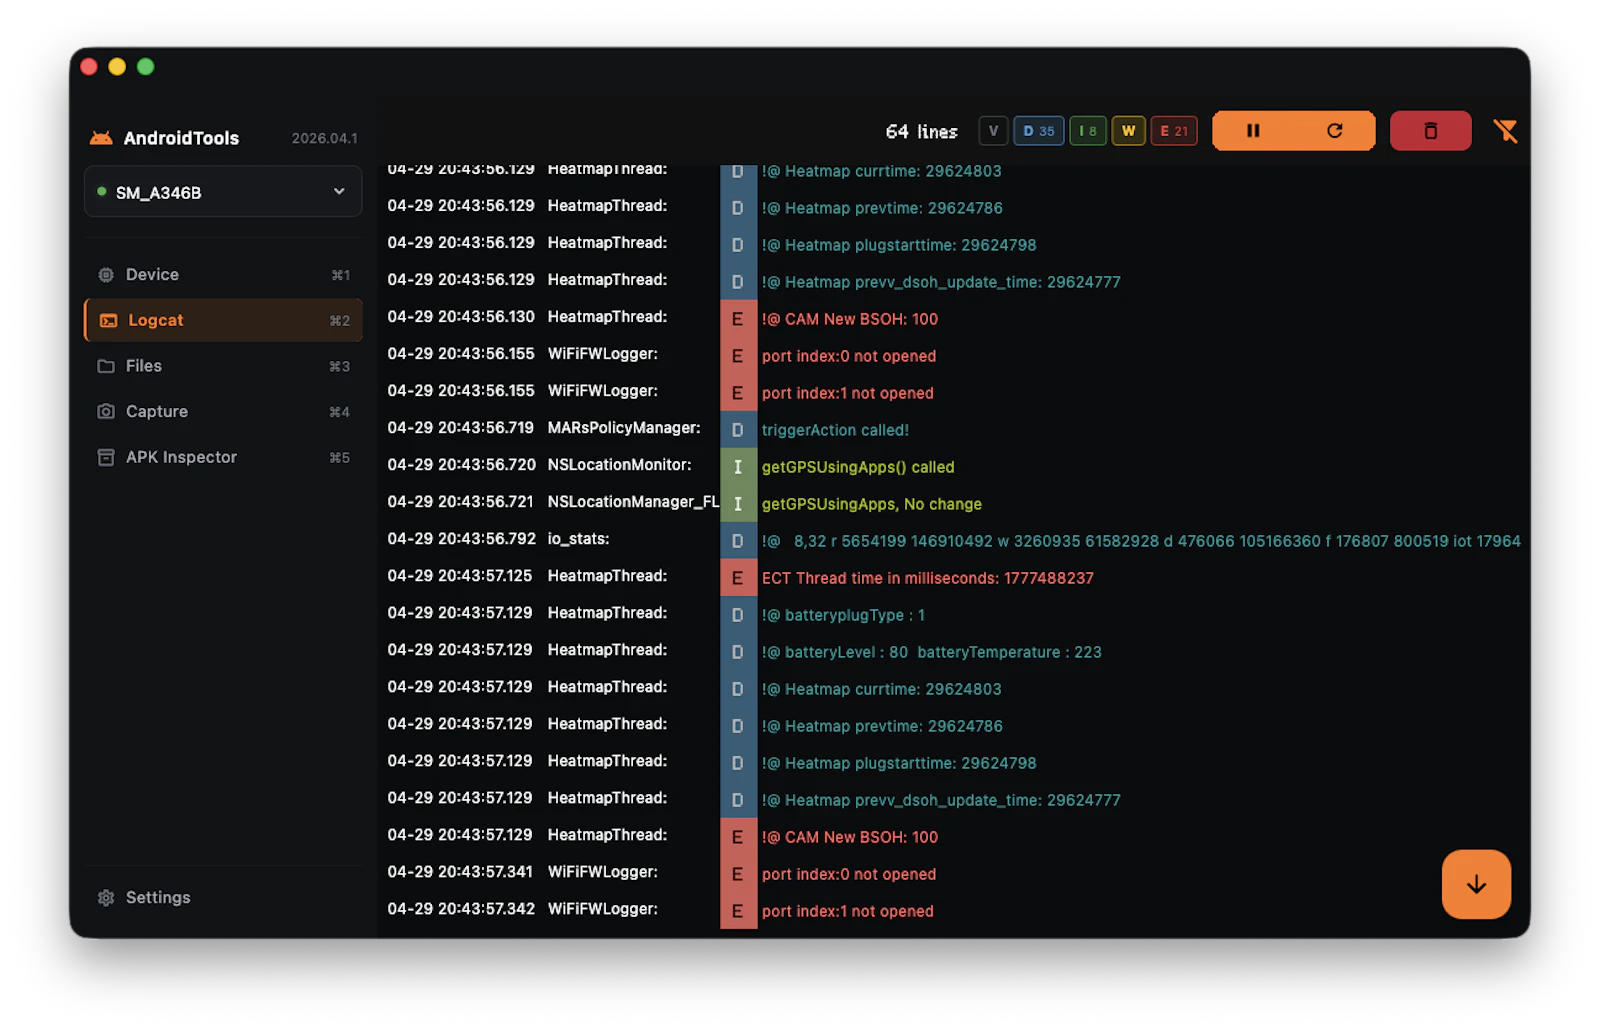The image size is (1600, 1030).
Task: Clear the log with the trash button
Action: coord(1430,131)
